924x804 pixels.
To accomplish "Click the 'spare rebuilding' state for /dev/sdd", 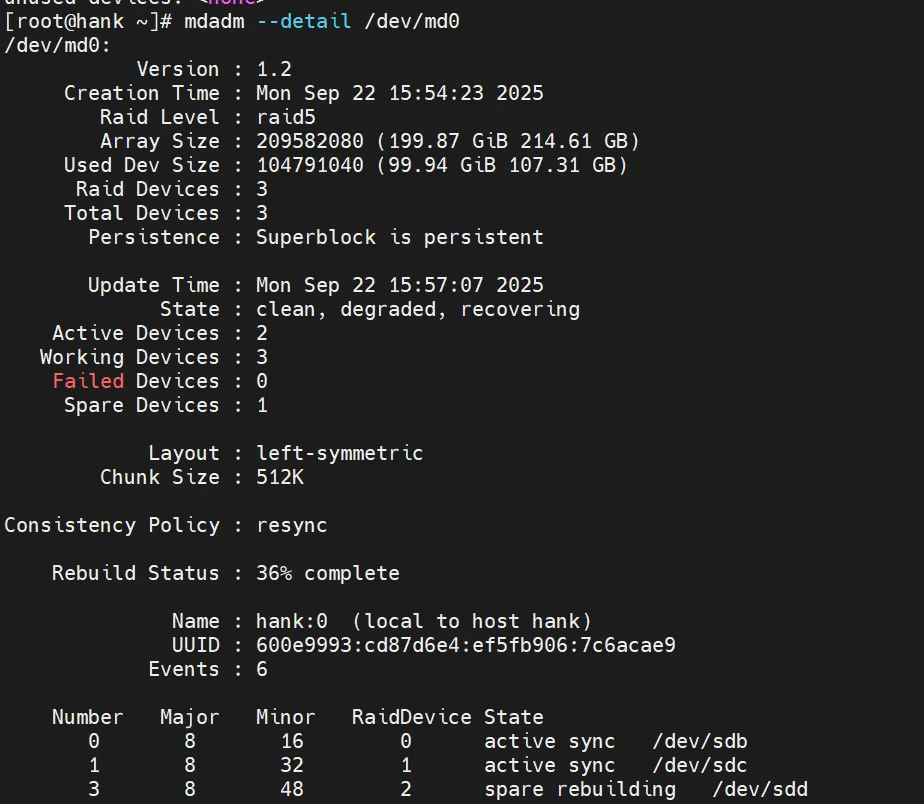I will 580,789.
